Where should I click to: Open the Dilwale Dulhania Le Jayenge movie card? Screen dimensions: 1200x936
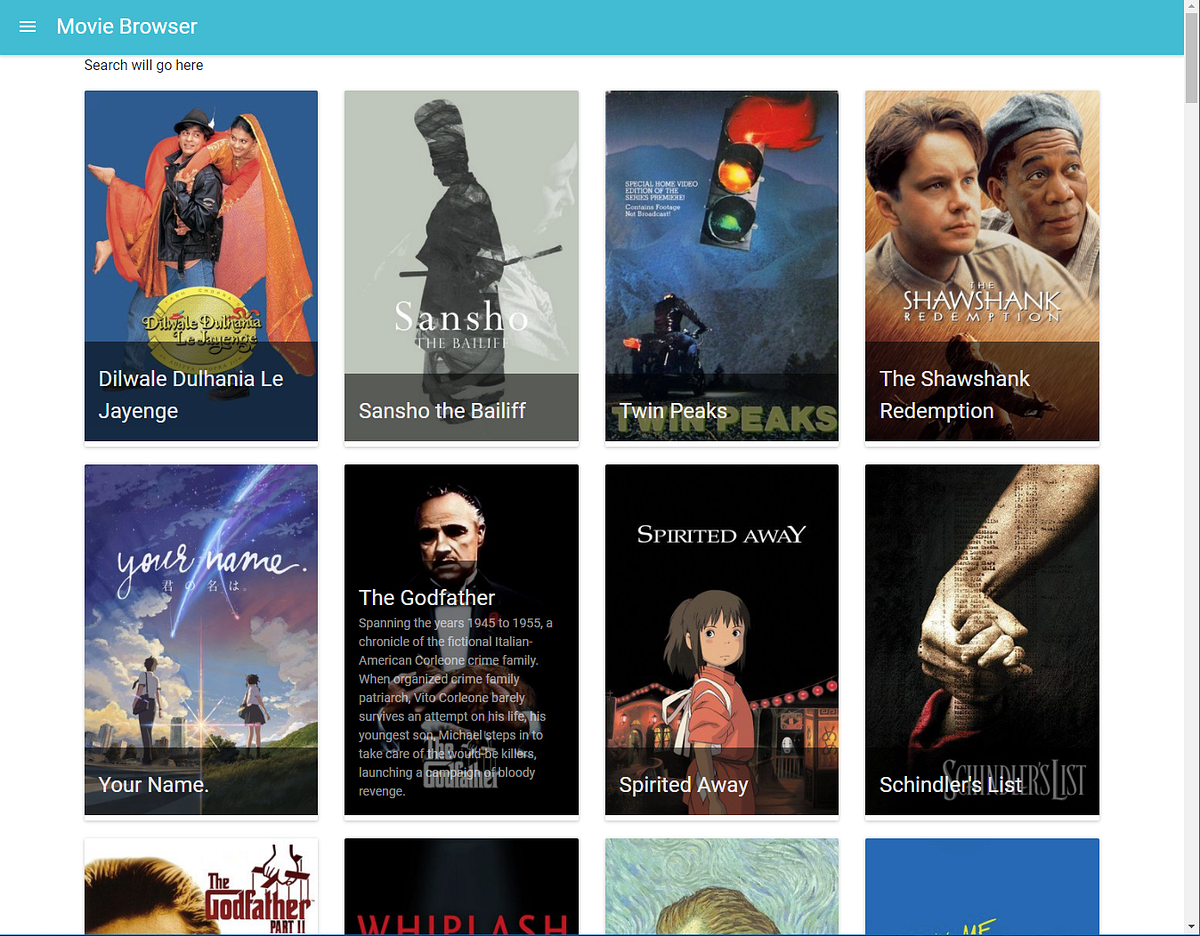[x=200, y=265]
